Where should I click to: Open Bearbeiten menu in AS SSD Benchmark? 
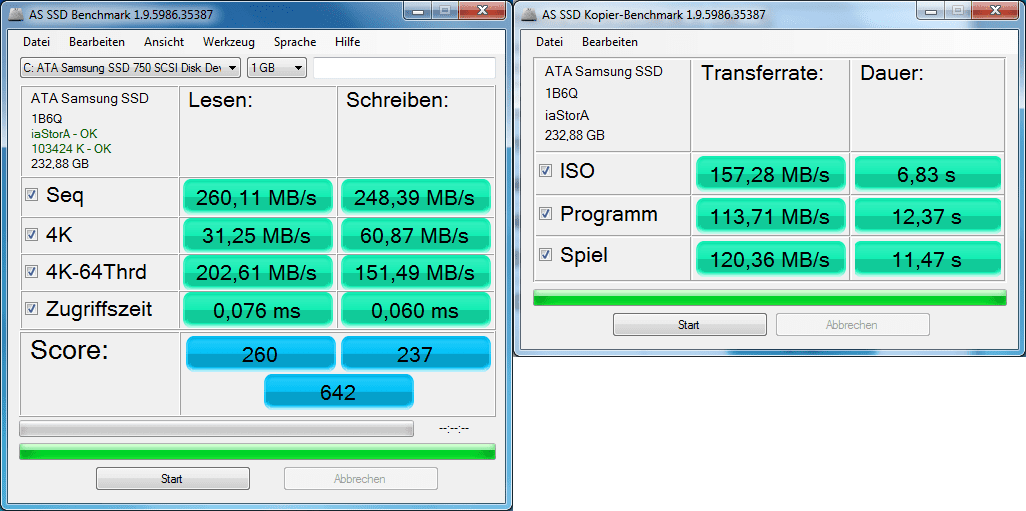click(x=97, y=42)
